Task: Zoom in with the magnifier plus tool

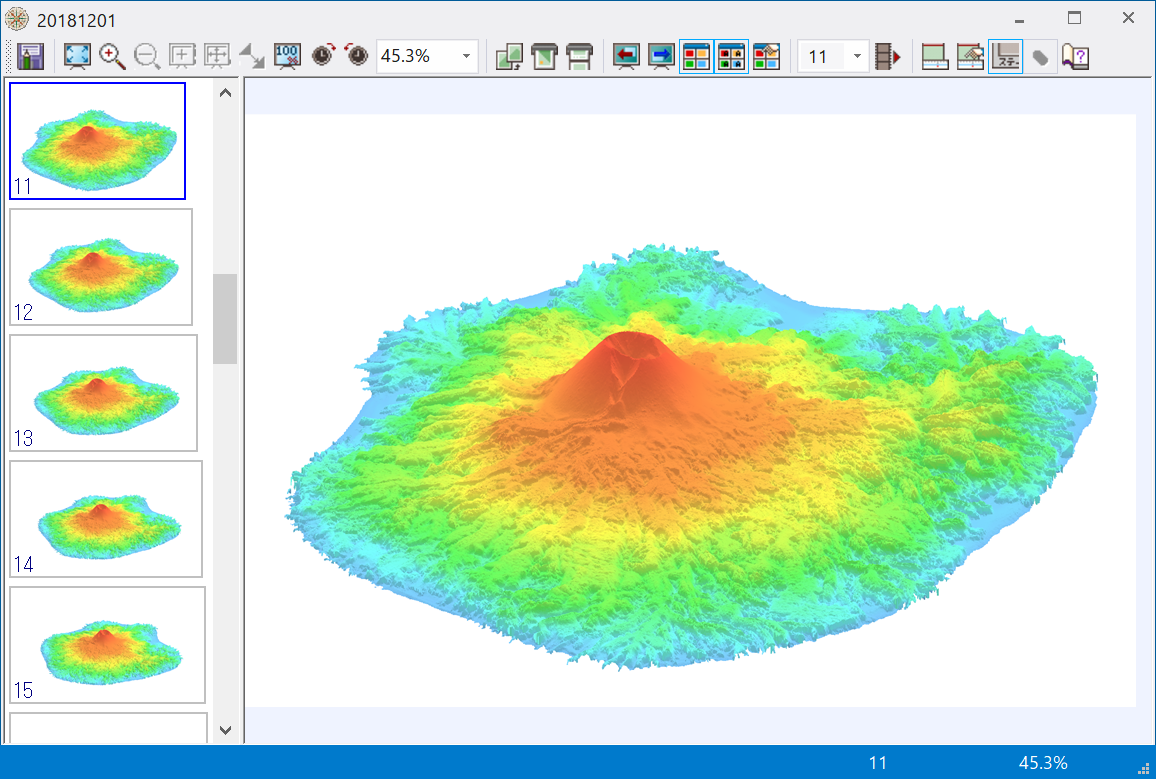Action: [x=112, y=57]
